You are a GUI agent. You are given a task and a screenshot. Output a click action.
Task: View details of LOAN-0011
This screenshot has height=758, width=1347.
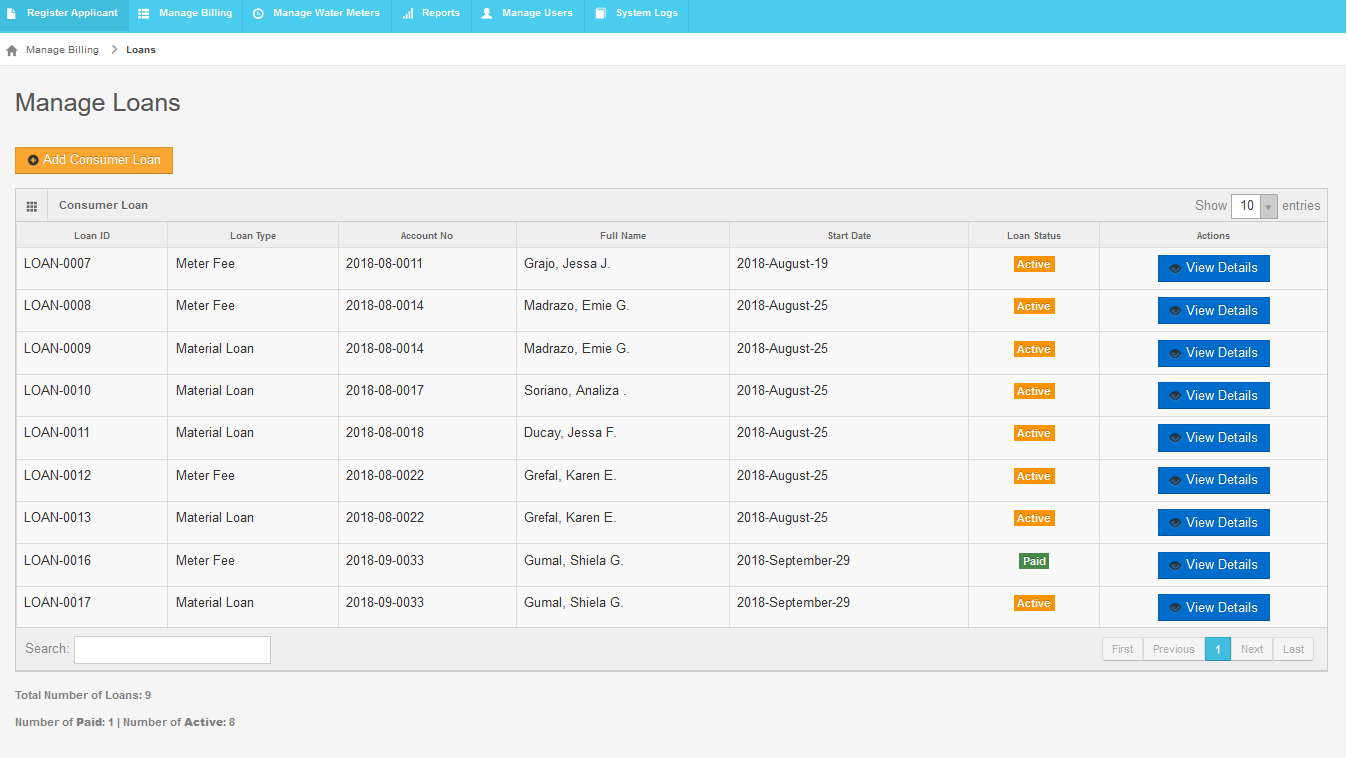tap(1213, 438)
